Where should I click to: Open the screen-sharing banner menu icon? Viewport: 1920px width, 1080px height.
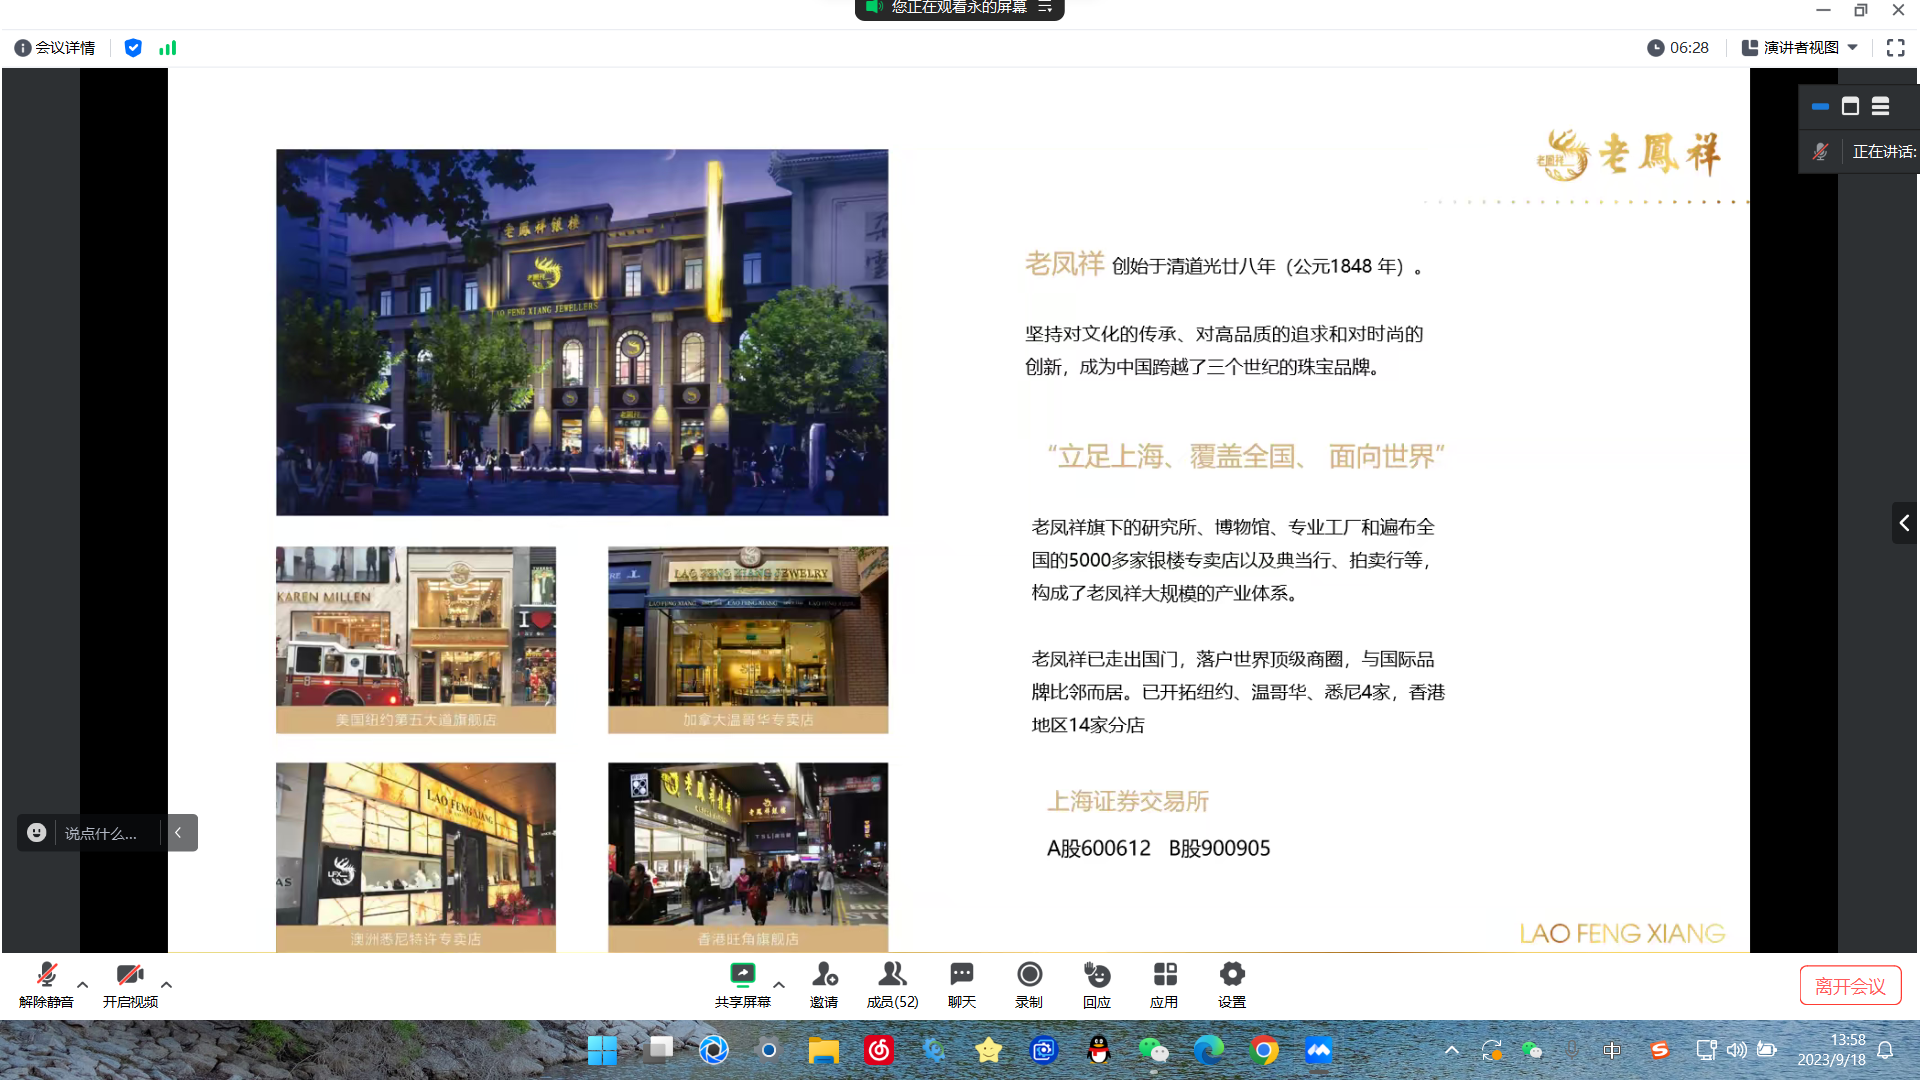click(x=1045, y=8)
